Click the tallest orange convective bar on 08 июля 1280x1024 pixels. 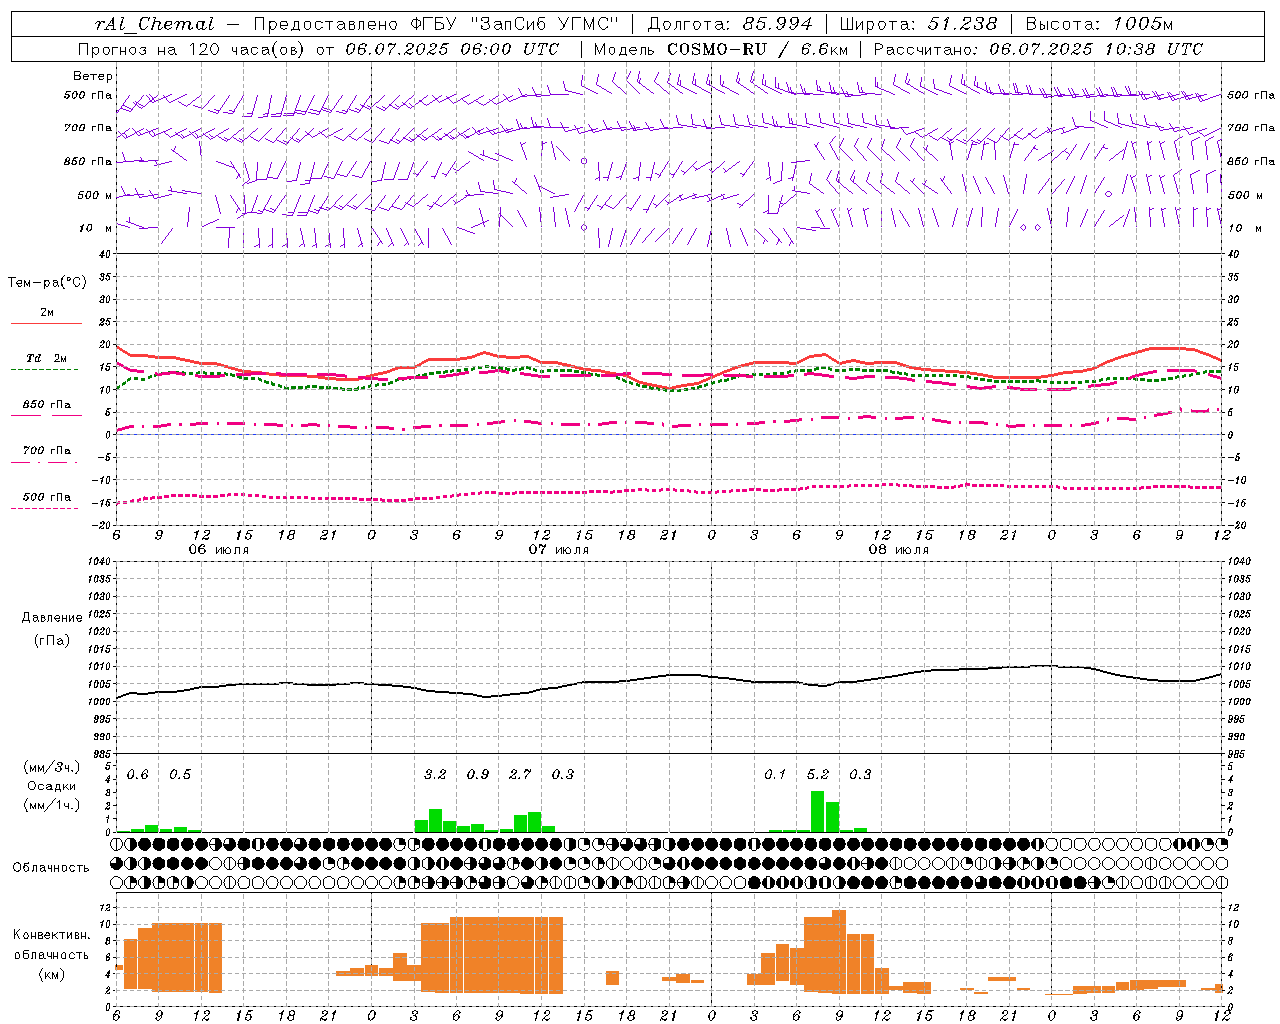(839, 951)
